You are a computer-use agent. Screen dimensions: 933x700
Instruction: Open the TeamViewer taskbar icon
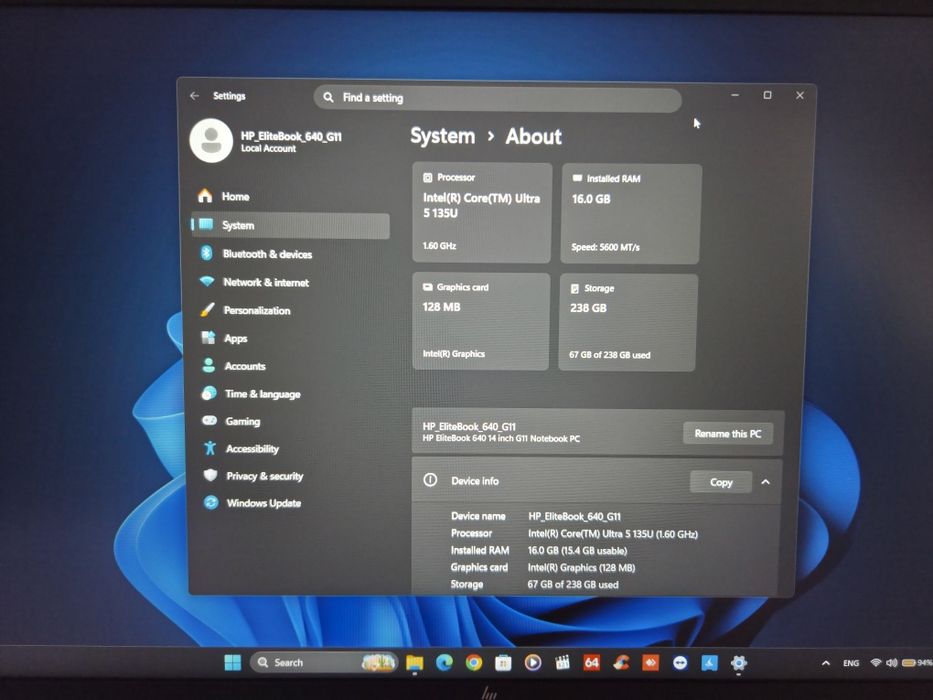[680, 662]
